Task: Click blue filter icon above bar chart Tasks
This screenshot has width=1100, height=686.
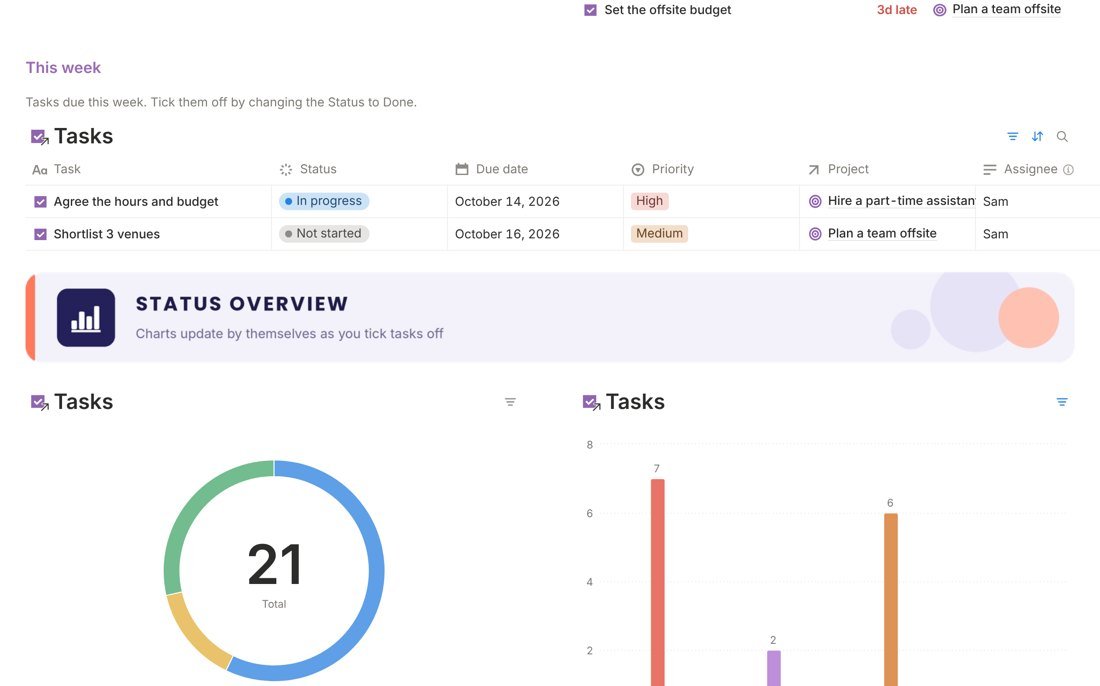Action: 1062,402
